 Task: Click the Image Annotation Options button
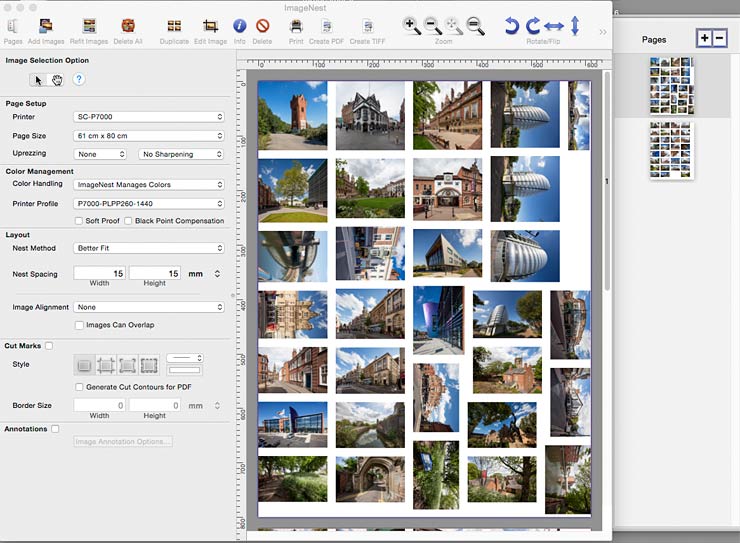(123, 442)
